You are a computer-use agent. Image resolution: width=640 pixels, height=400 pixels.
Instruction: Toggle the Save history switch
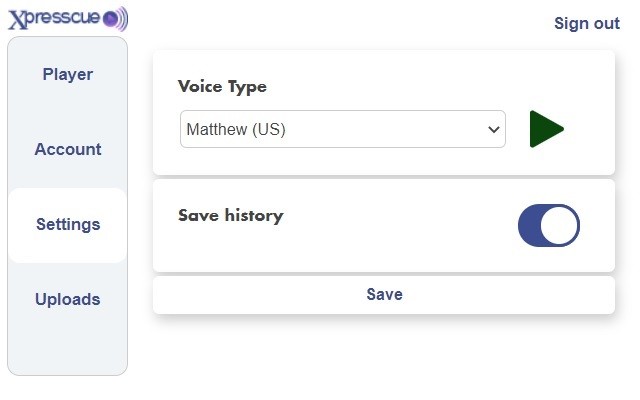[548, 226]
